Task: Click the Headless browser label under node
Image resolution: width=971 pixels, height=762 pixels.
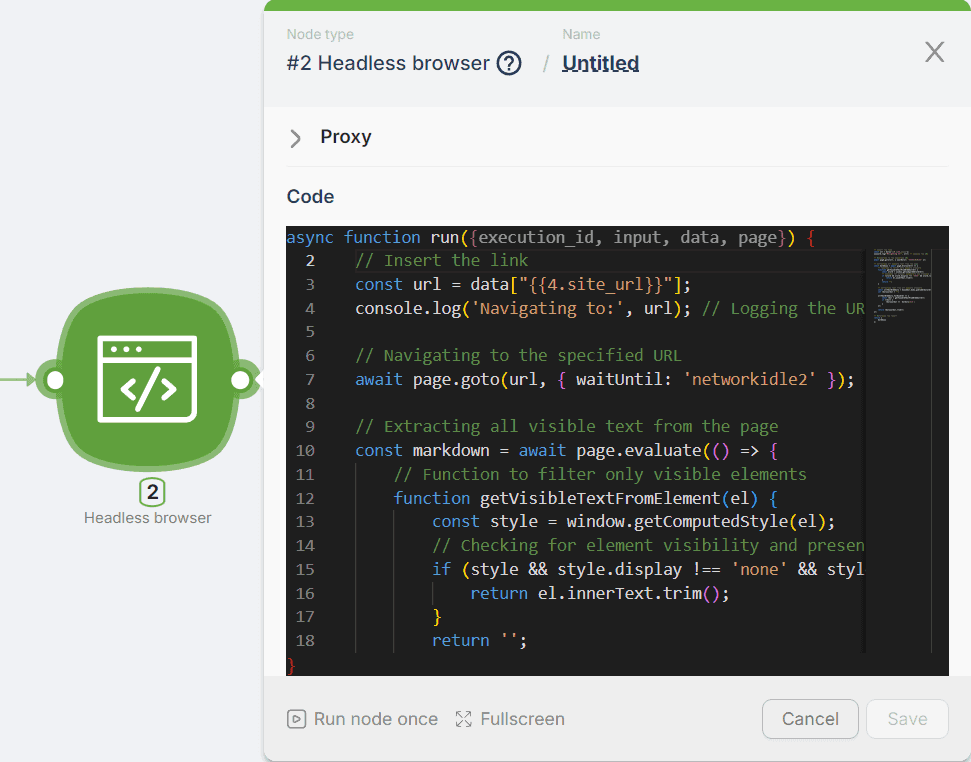Action: (148, 518)
